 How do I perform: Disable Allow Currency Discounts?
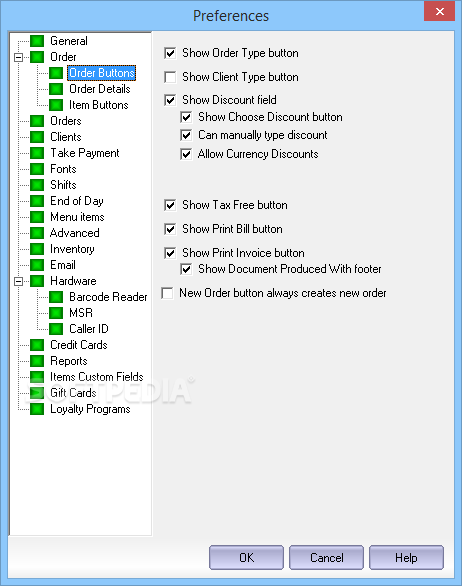[186, 154]
